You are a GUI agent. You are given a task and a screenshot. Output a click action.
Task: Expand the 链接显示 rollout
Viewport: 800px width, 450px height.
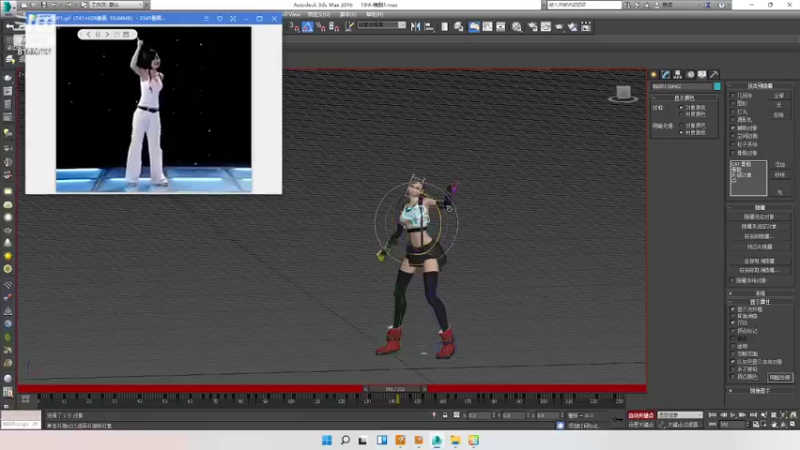(x=760, y=391)
